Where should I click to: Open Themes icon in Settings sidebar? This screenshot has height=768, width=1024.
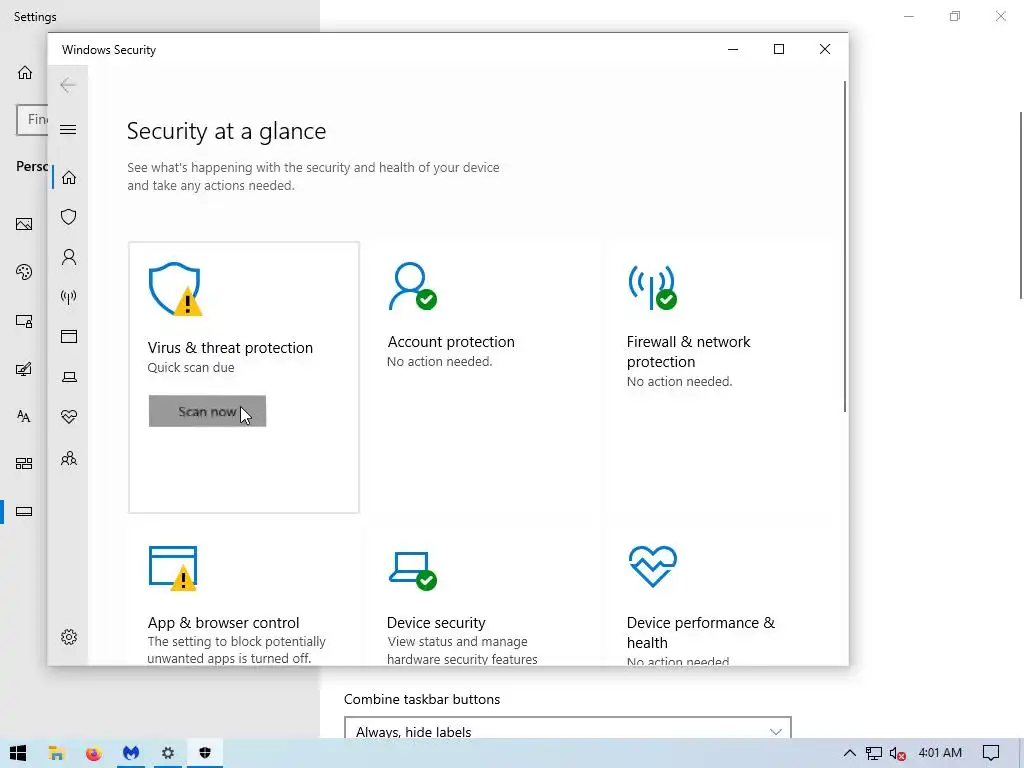coord(24,369)
